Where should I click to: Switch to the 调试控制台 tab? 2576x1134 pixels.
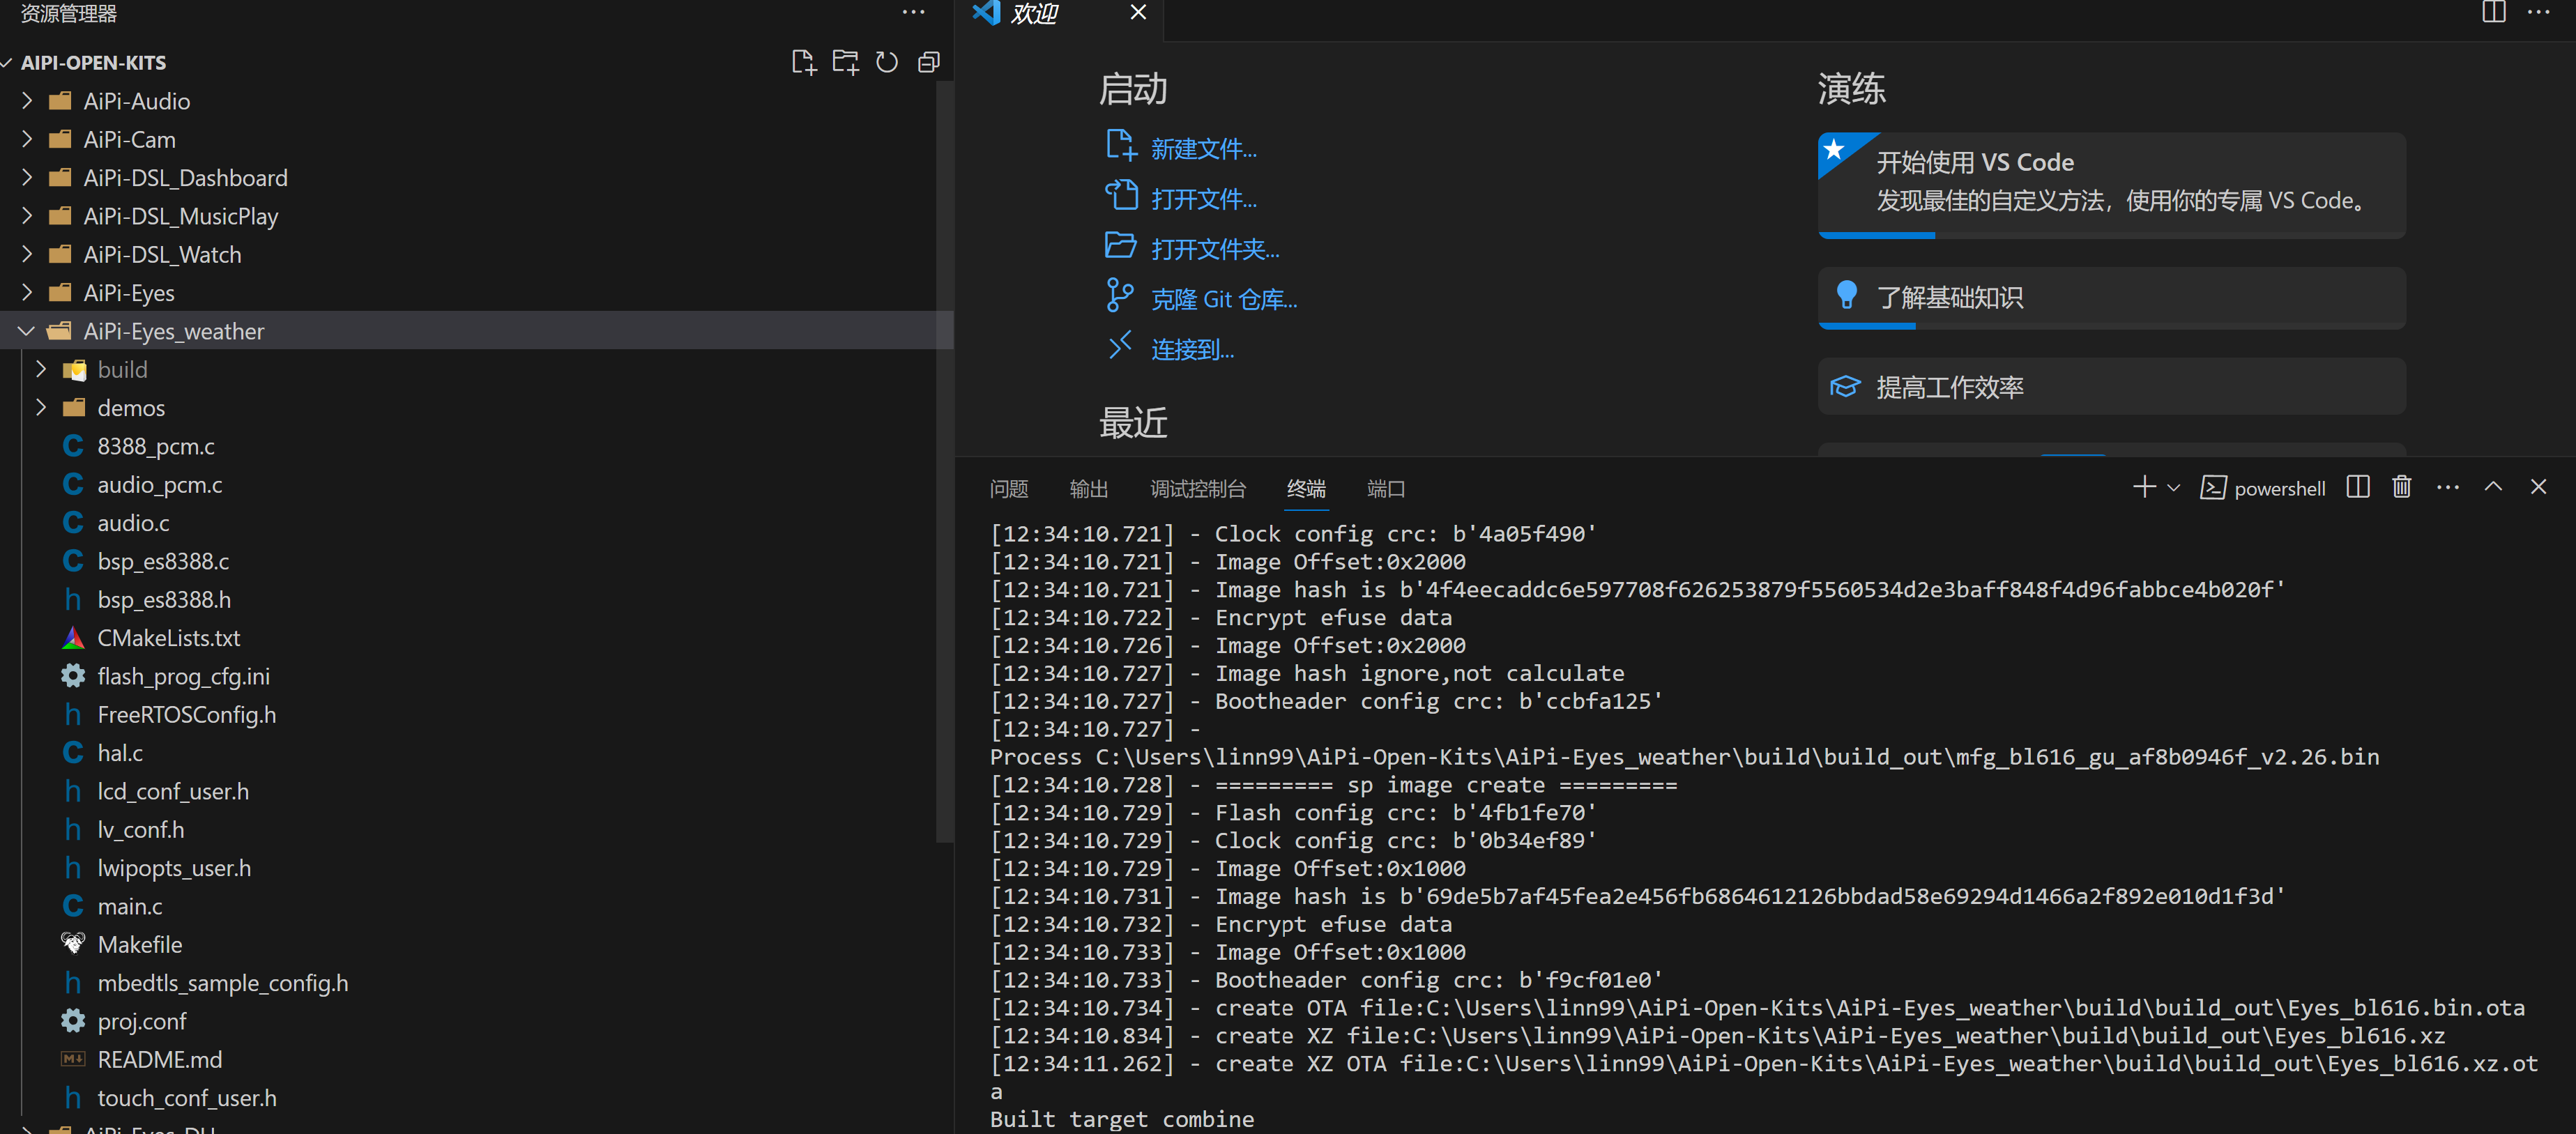click(x=1198, y=489)
